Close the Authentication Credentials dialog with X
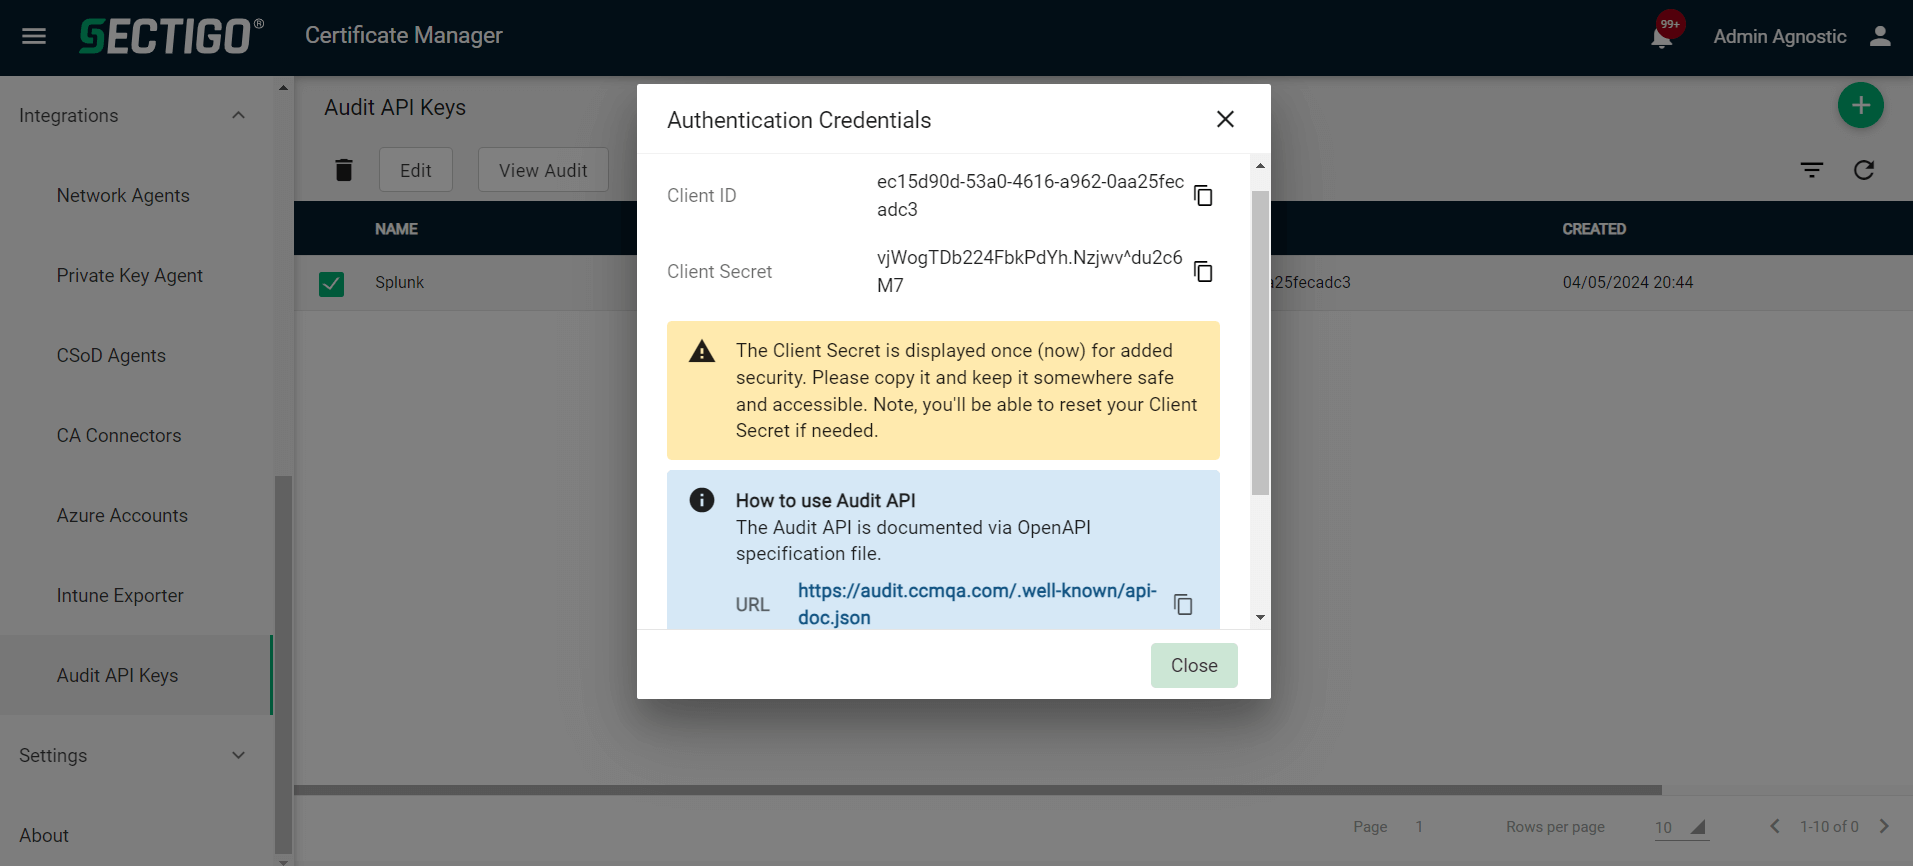 [x=1225, y=119]
